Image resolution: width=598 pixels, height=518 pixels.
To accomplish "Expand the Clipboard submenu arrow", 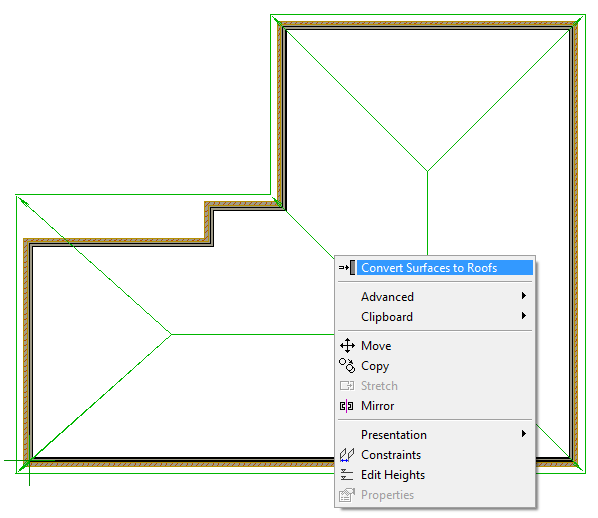I will (524, 316).
